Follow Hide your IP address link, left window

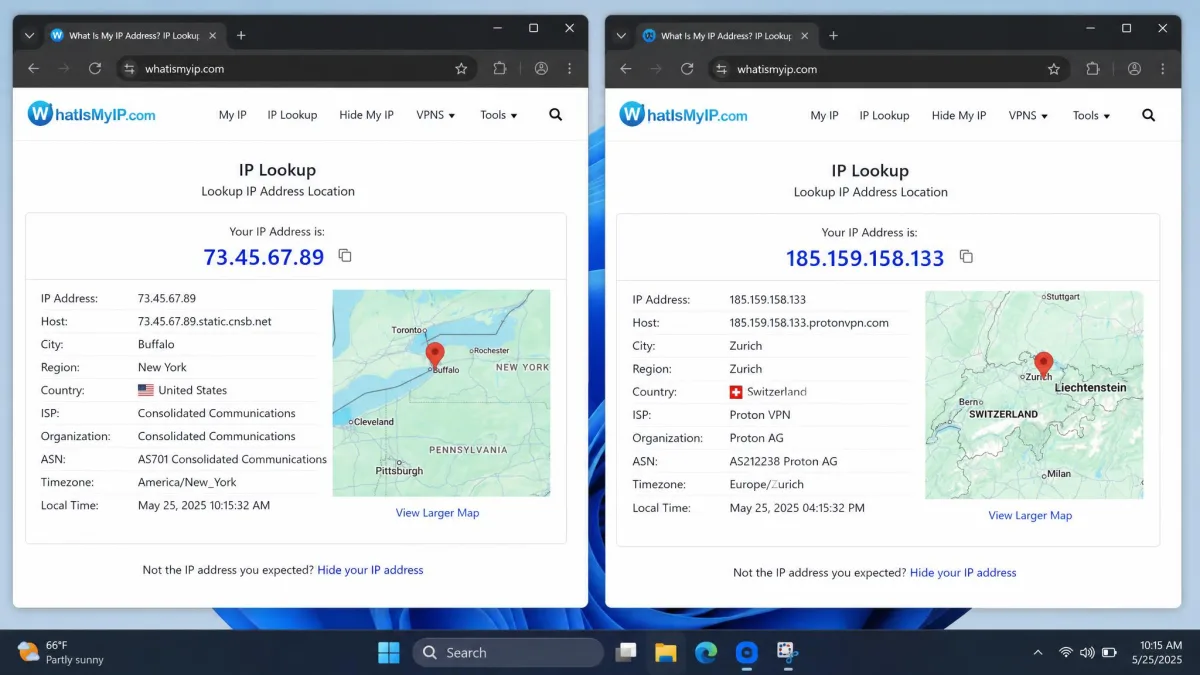[370, 570]
